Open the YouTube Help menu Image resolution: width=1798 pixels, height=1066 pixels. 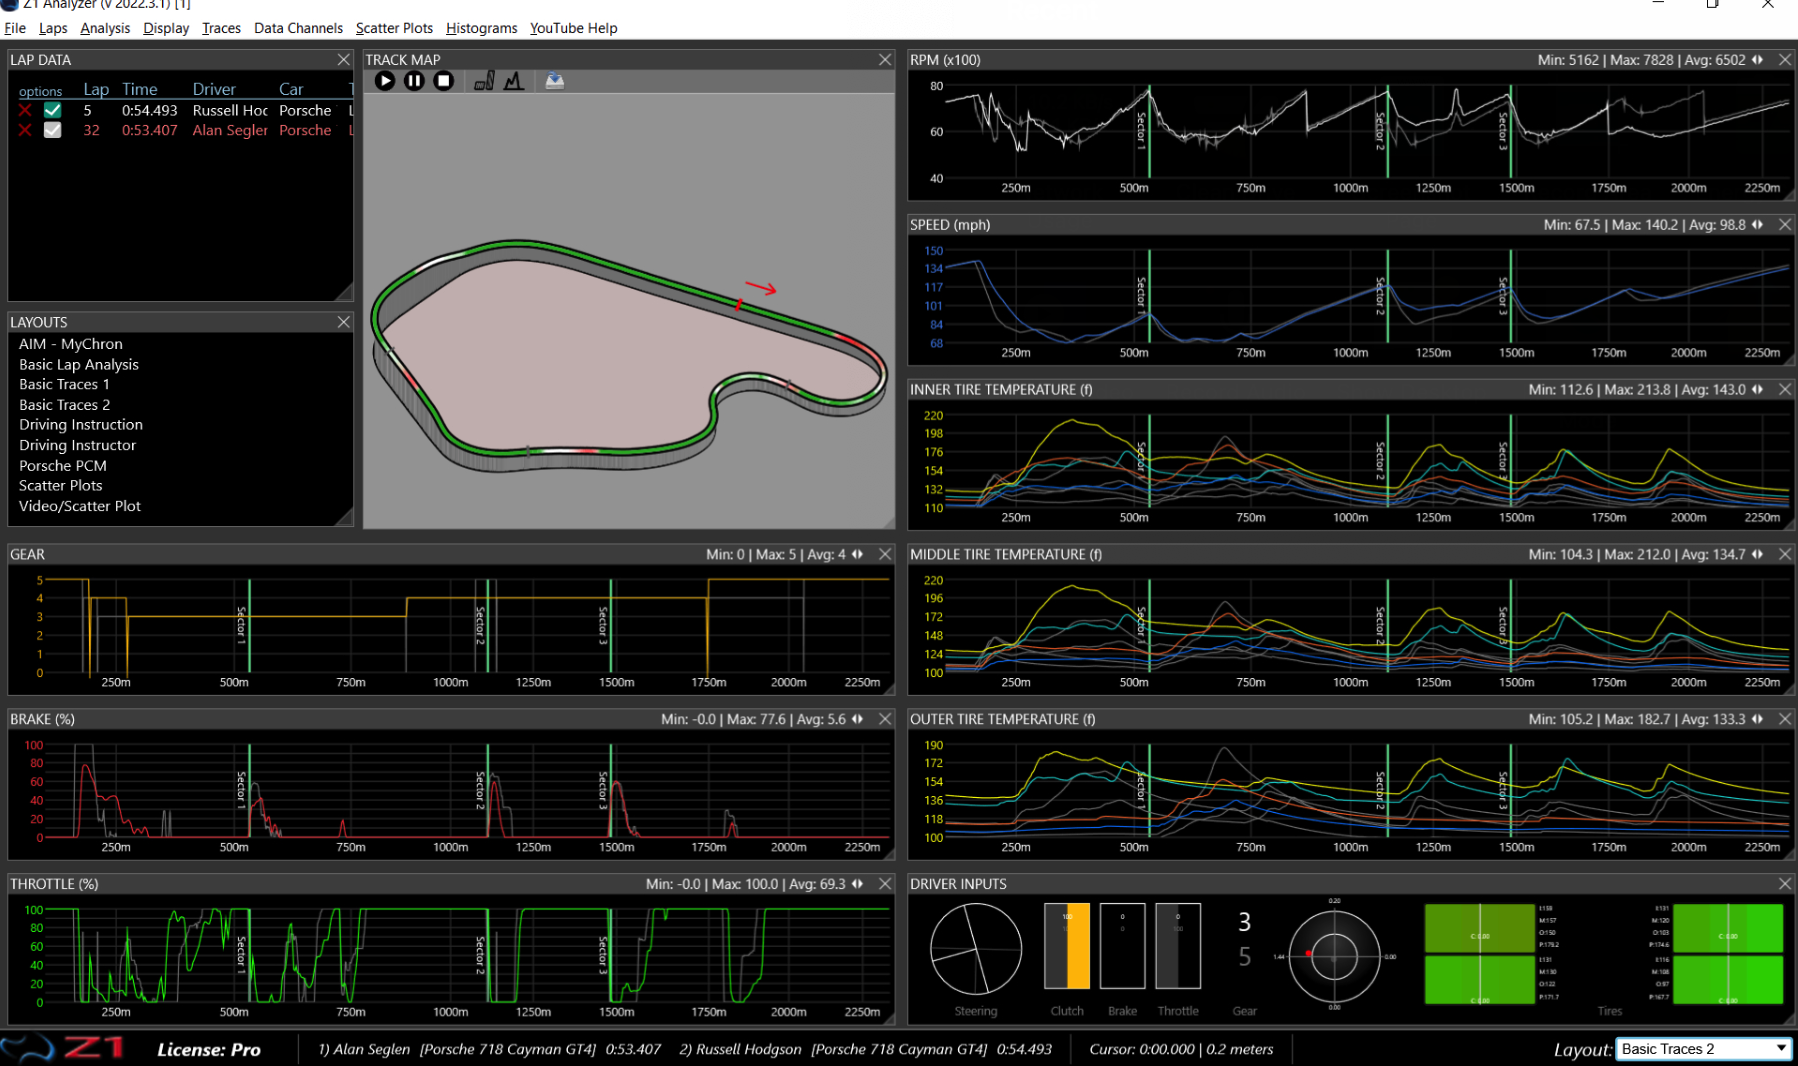click(573, 28)
